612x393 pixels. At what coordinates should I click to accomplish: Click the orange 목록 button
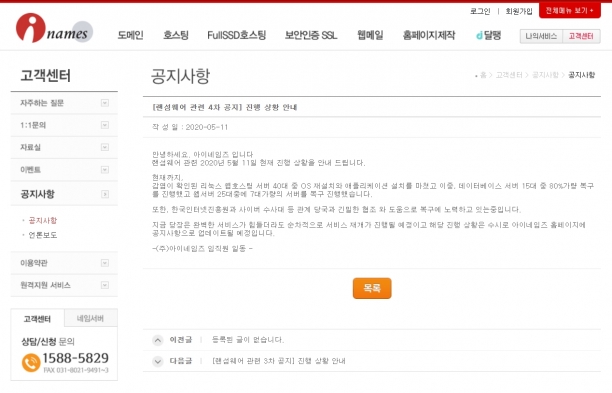click(x=372, y=288)
